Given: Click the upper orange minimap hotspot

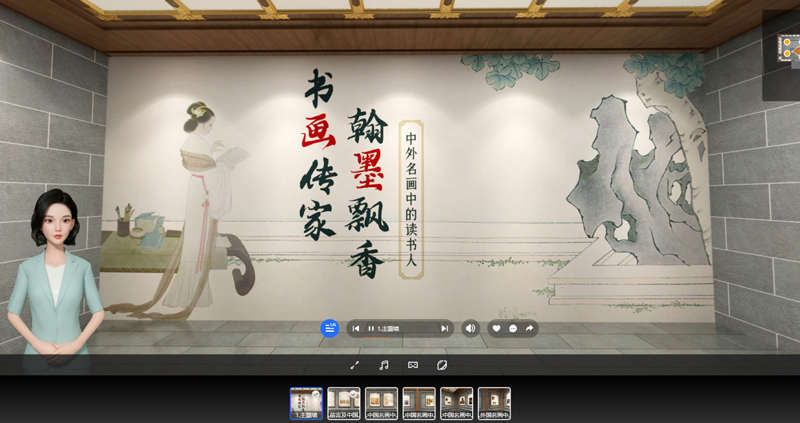Looking at the screenshot, I should tap(787, 42).
